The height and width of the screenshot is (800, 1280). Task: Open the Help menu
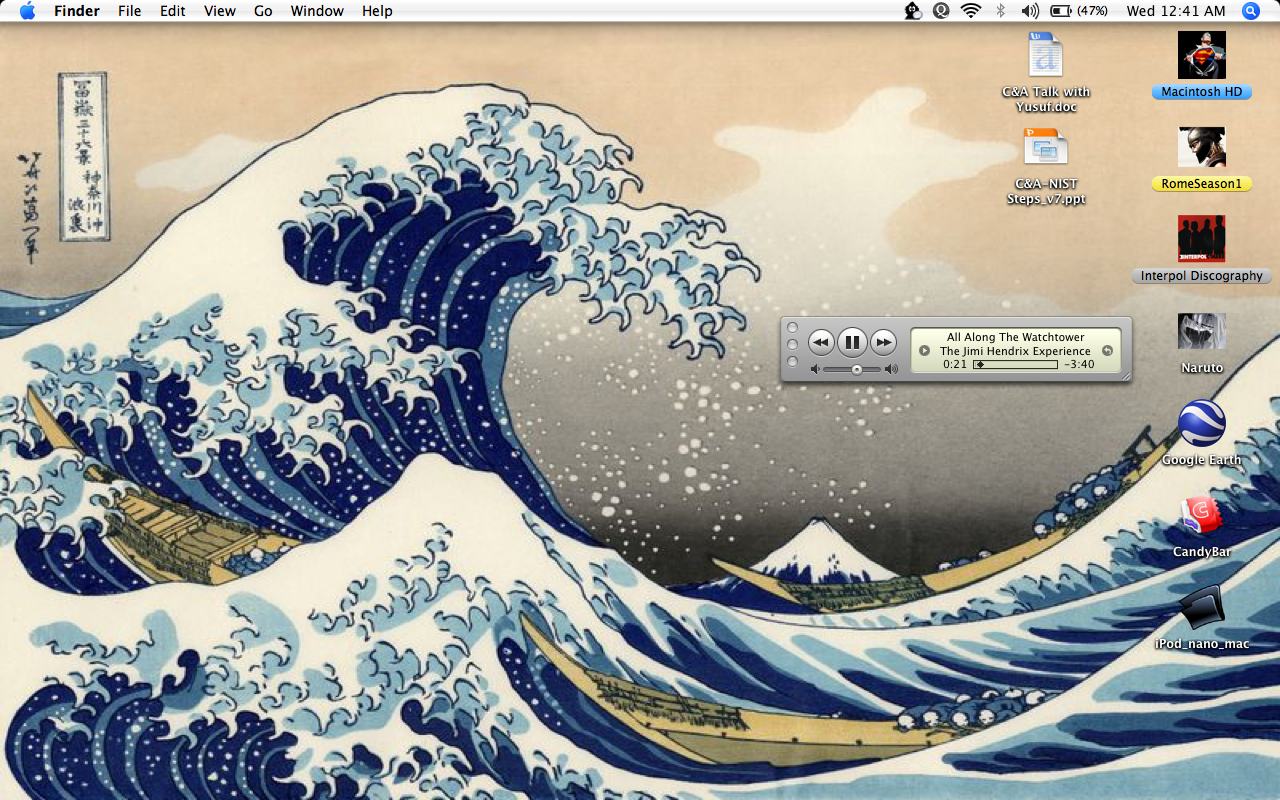pyautogui.click(x=377, y=11)
